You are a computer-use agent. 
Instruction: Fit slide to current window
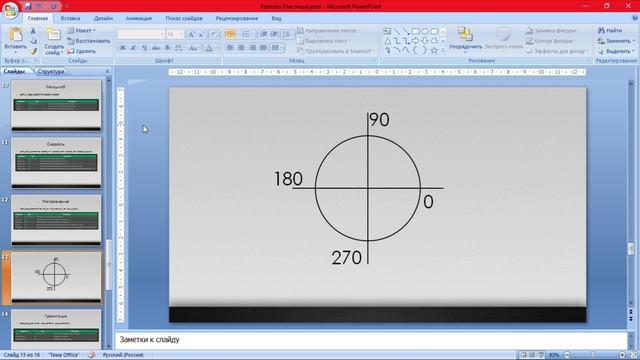point(634,355)
